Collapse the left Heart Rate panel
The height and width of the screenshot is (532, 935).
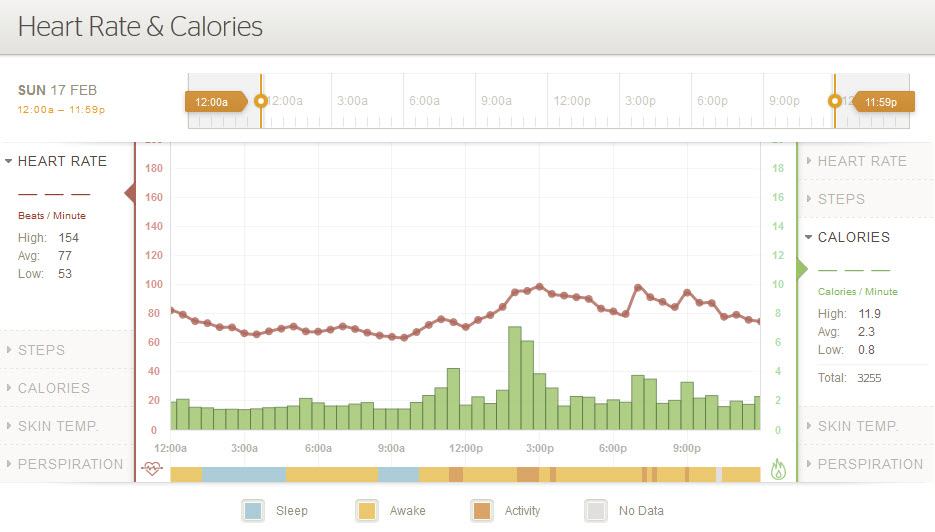point(62,161)
